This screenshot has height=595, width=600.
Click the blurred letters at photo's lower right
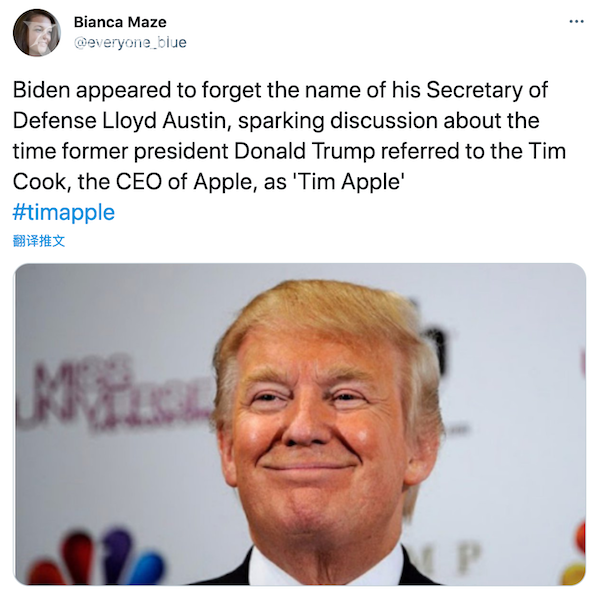tap(446, 558)
